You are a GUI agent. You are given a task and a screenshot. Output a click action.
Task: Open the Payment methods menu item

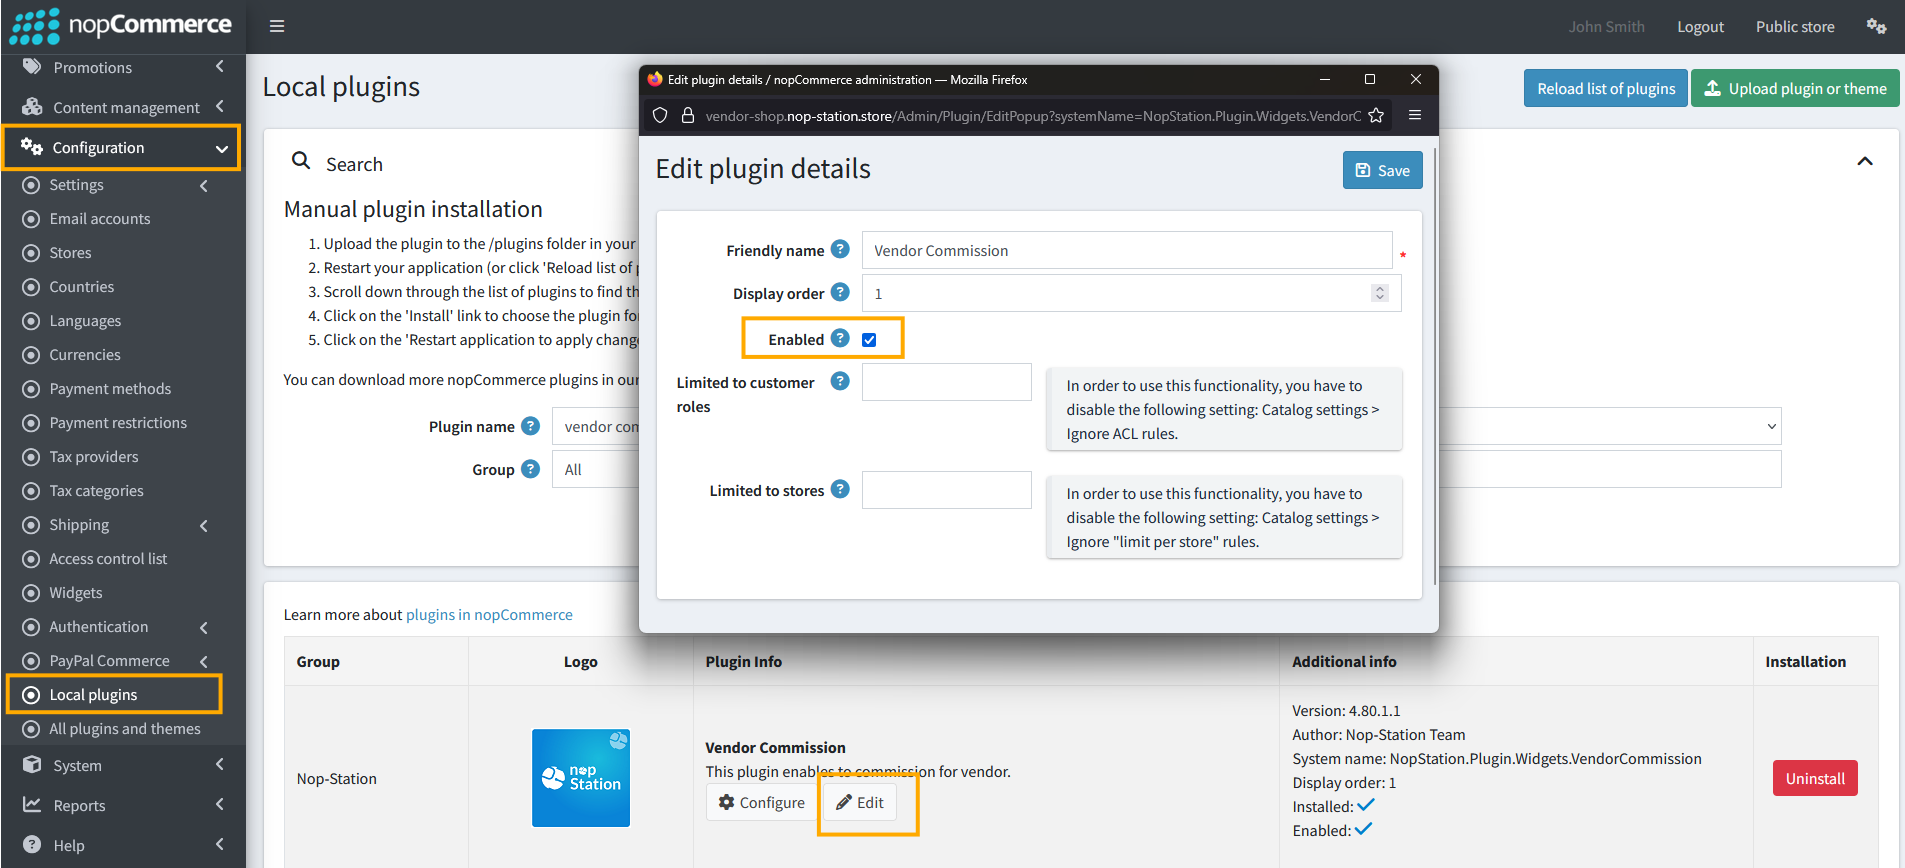110,389
